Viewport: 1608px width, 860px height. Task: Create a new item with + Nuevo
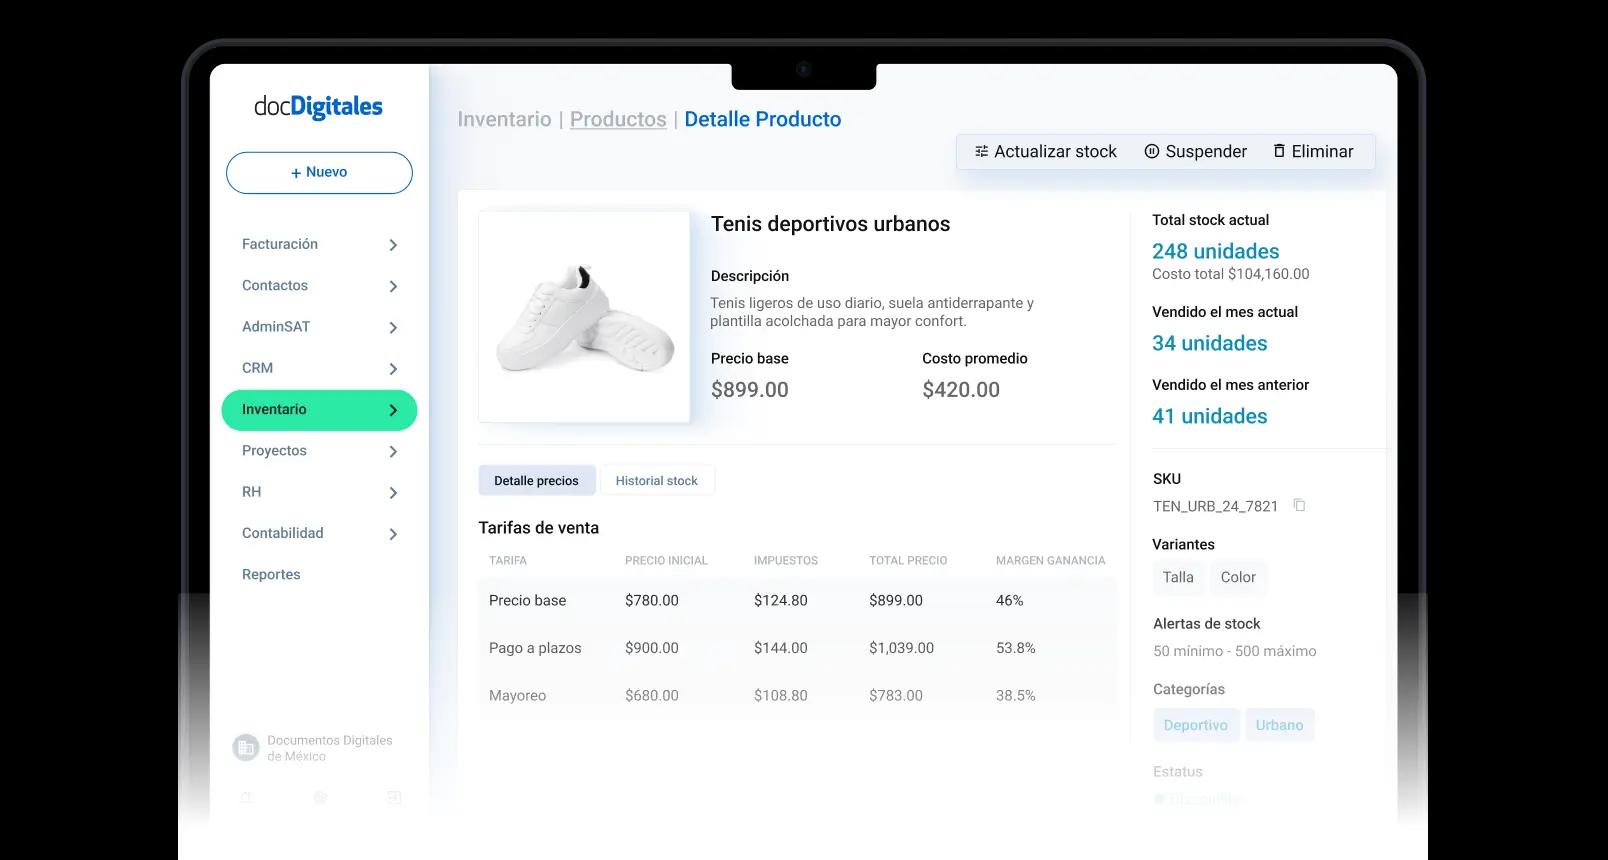(x=319, y=172)
